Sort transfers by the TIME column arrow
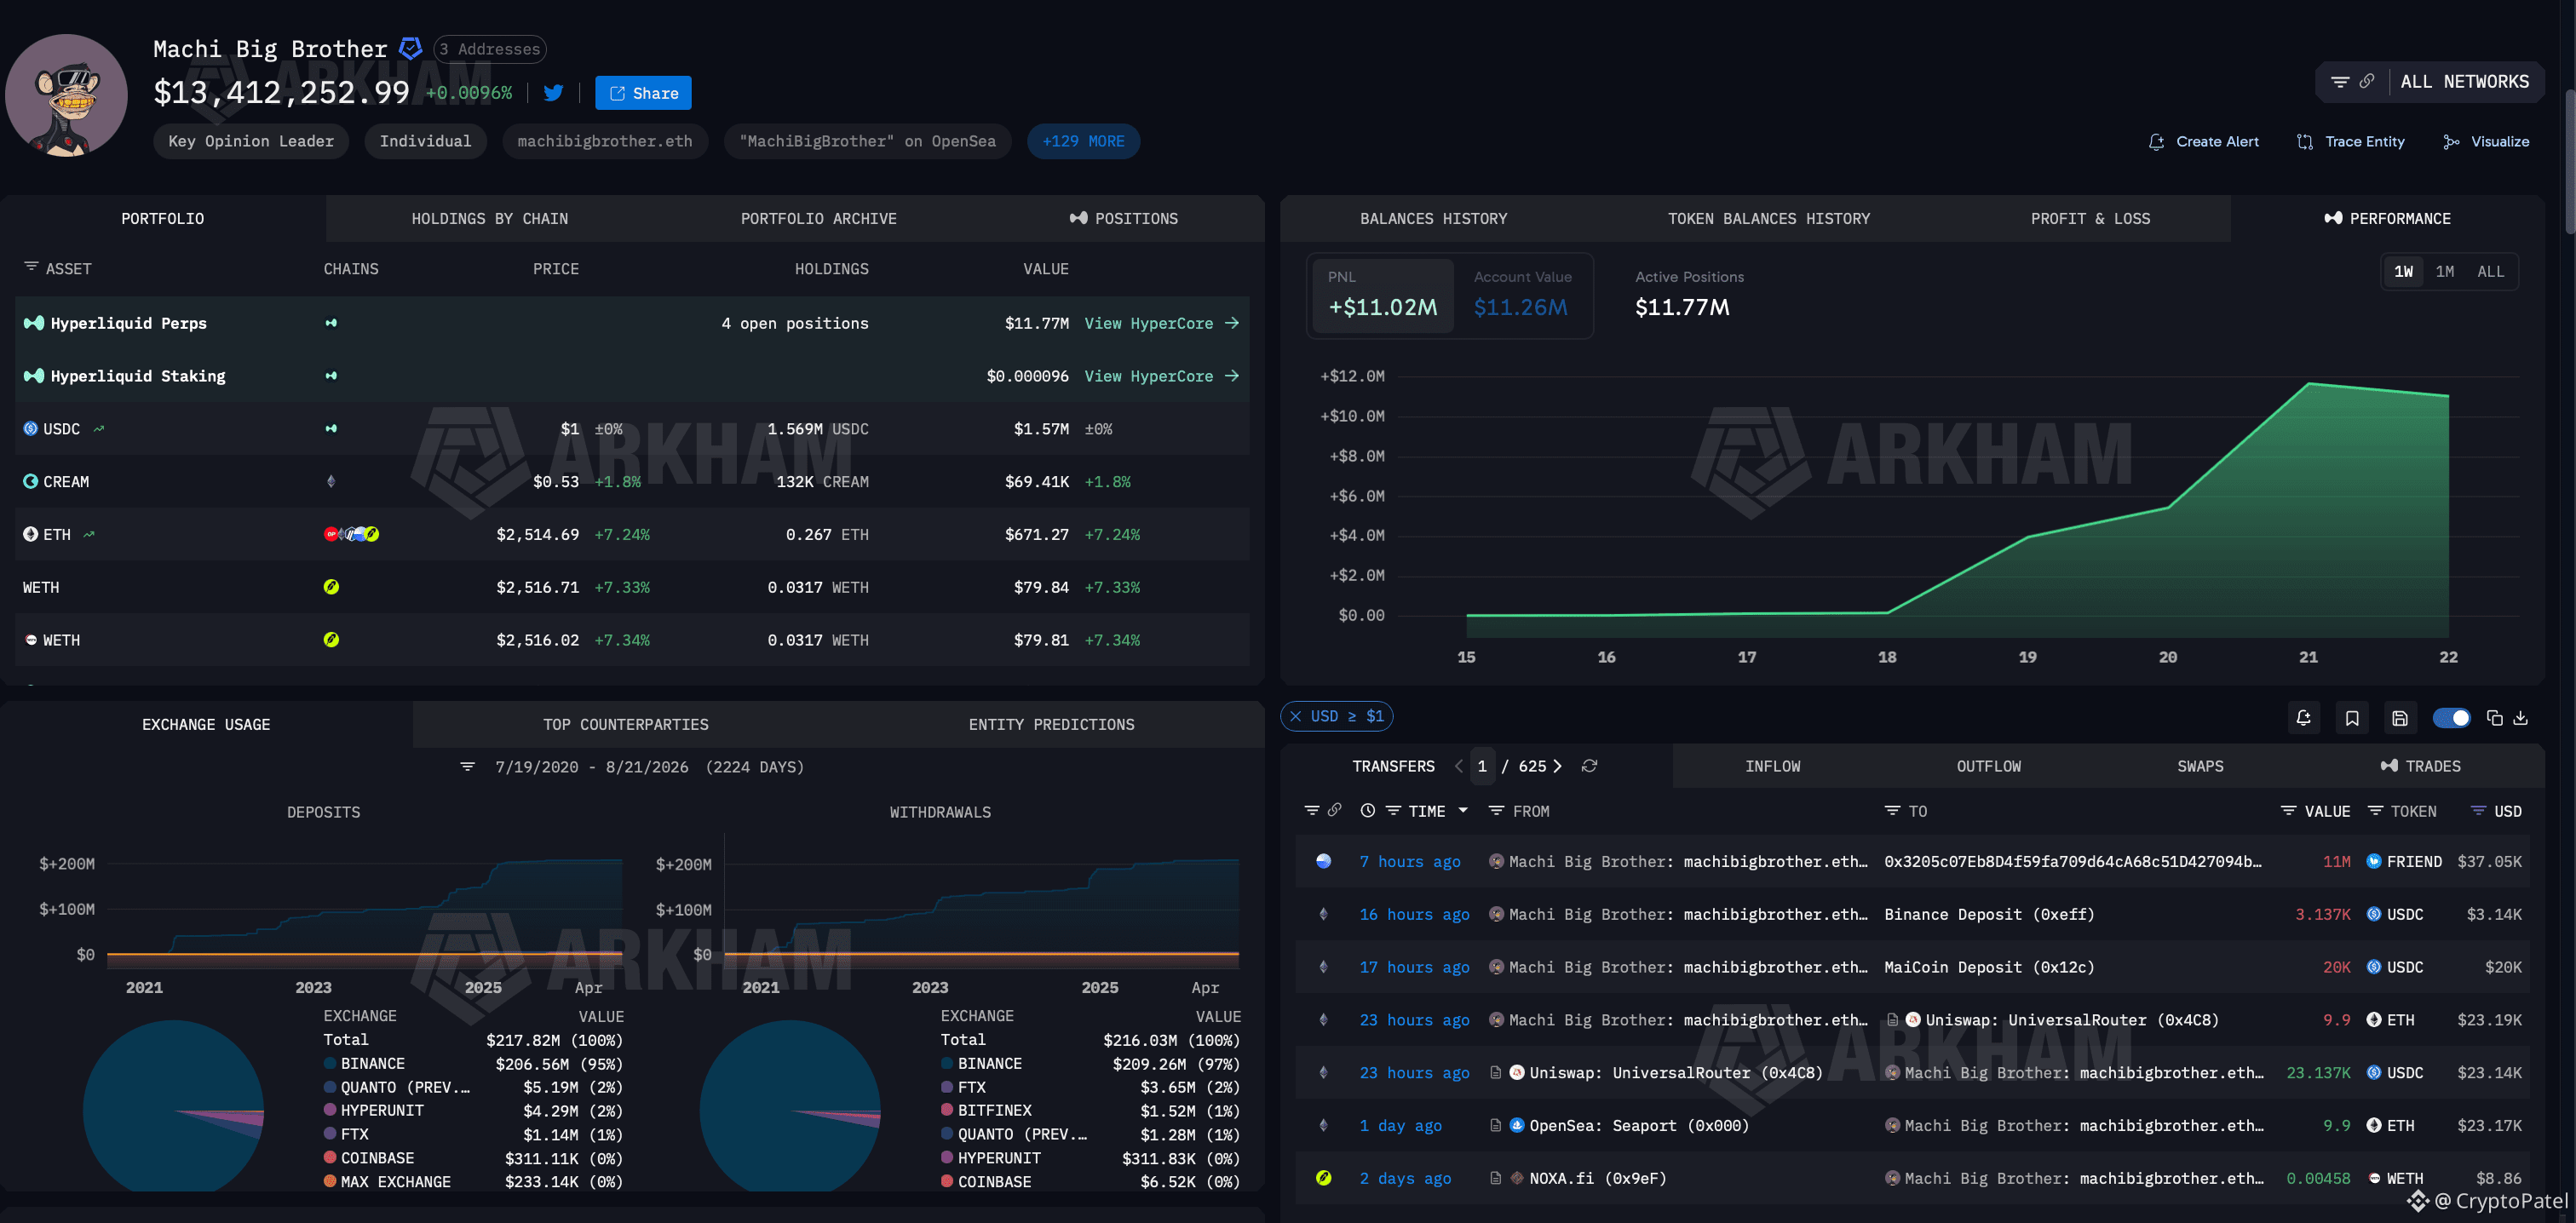Image resolution: width=2576 pixels, height=1223 pixels. click(1463, 811)
